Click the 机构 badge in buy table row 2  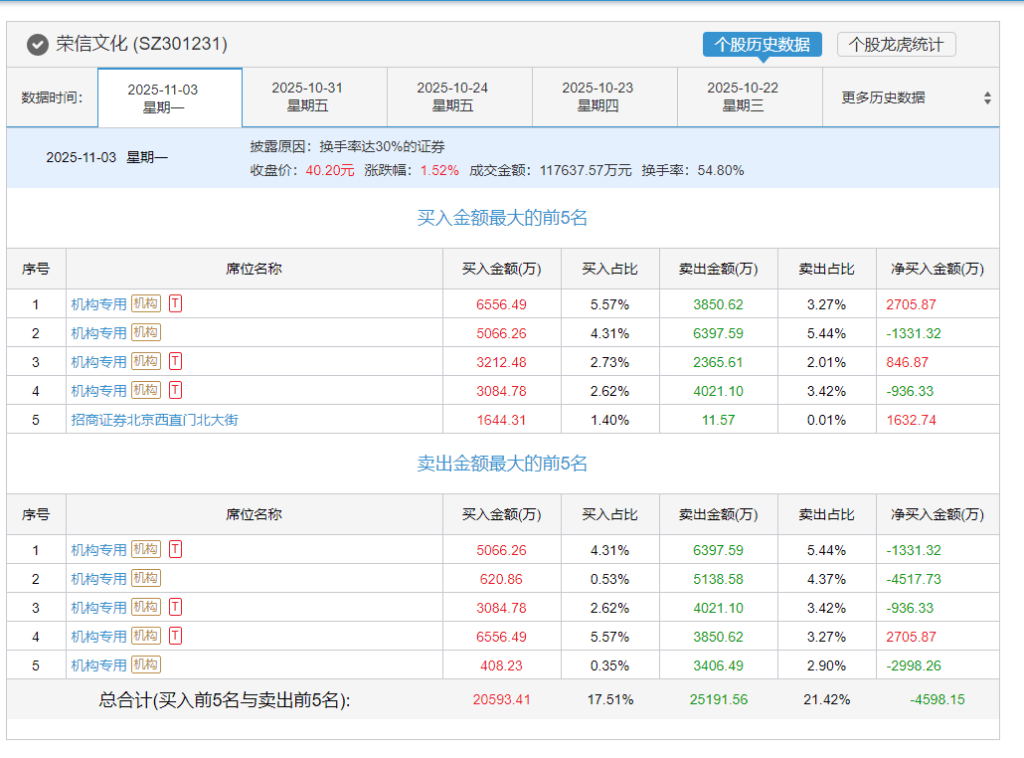146,332
